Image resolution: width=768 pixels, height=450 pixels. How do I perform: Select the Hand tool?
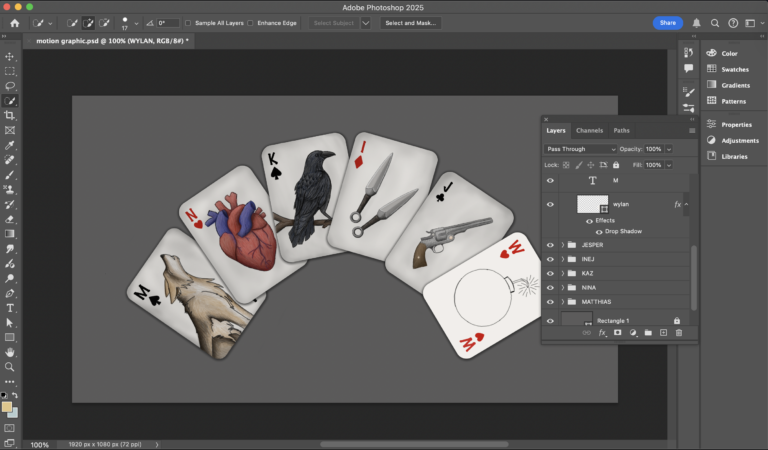point(10,352)
